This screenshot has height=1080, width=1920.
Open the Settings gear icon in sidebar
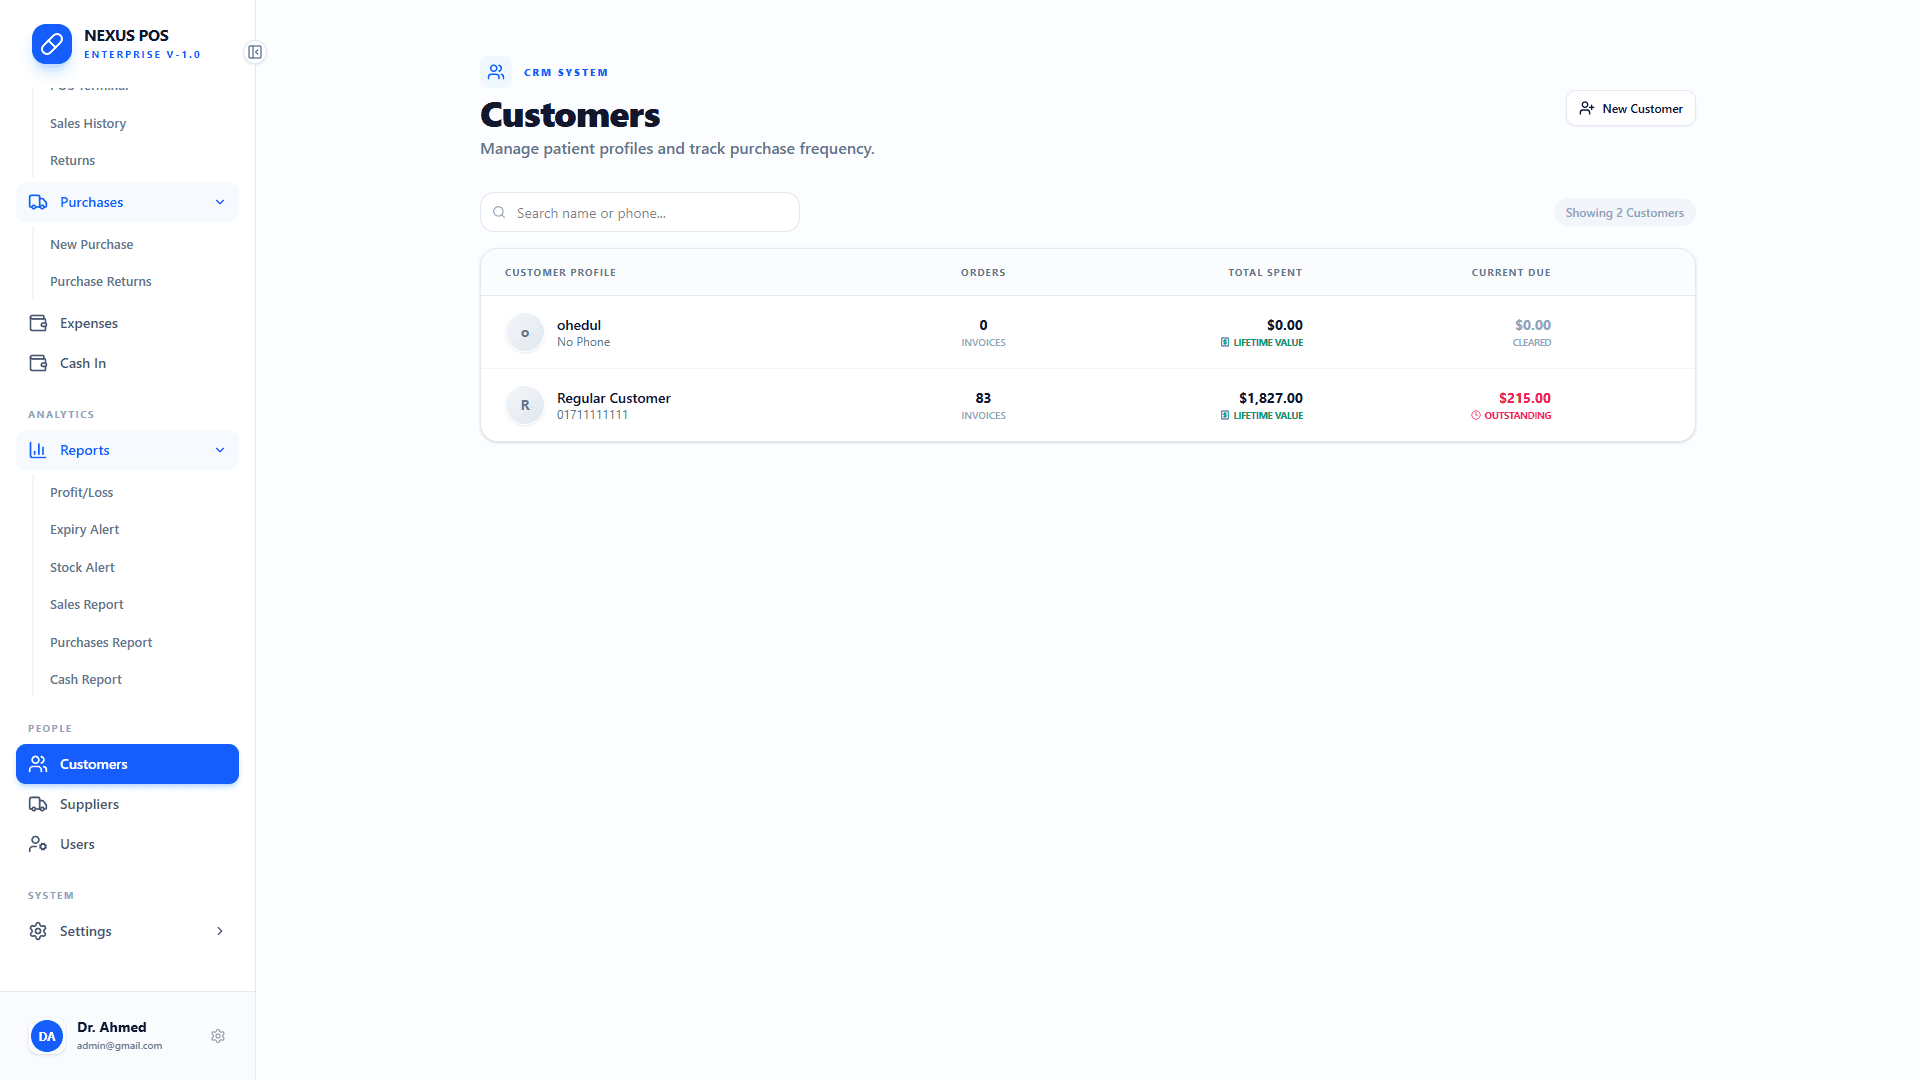pos(37,931)
